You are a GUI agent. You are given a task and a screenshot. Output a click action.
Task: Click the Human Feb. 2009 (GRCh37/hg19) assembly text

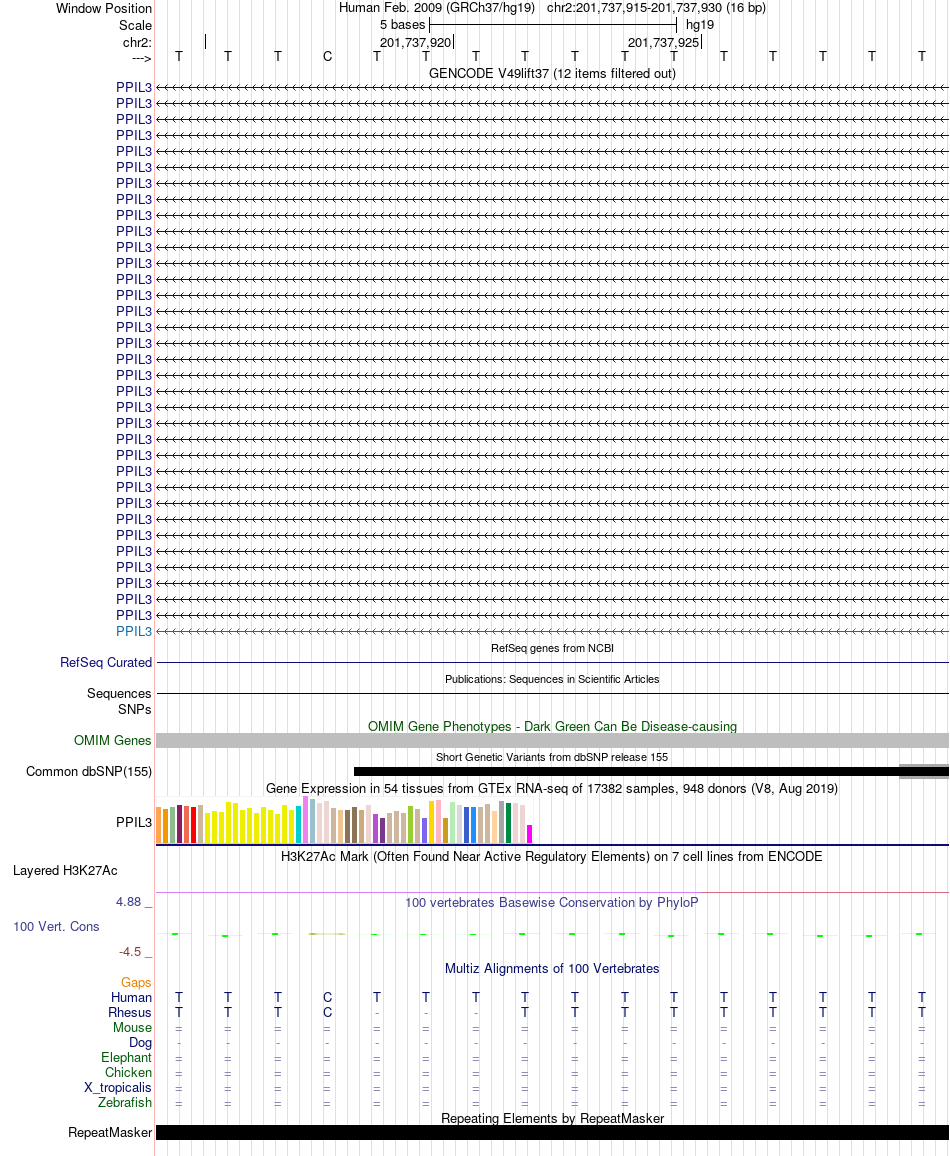click(436, 7)
